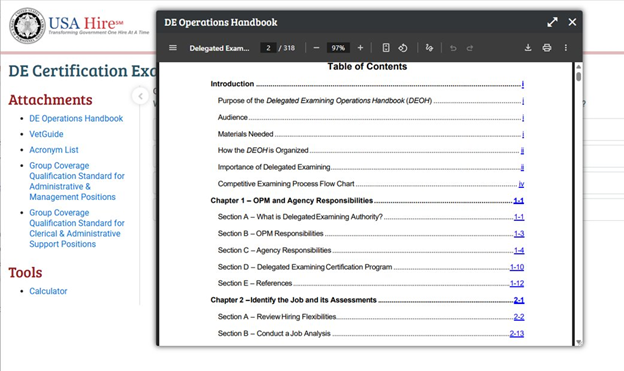Click the PDF scrollbar down arrow
Viewport: 624px width, 371px height.
click(x=579, y=342)
